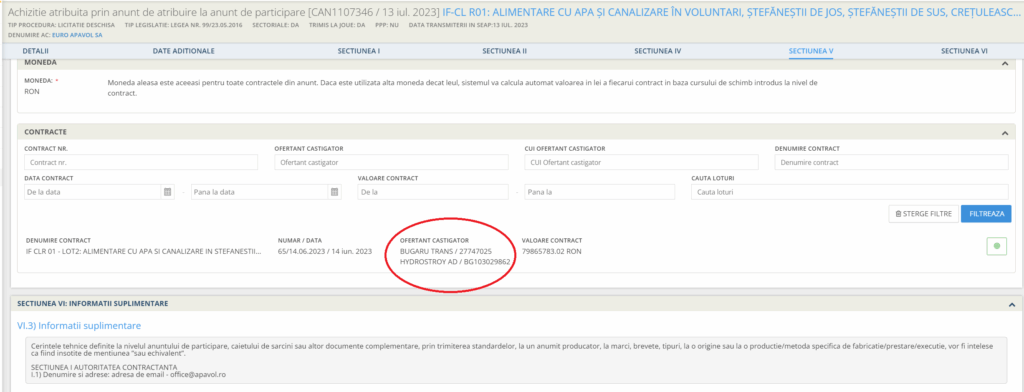Click the Cauta loturi search field
The height and width of the screenshot is (392, 1024).
pos(850,192)
